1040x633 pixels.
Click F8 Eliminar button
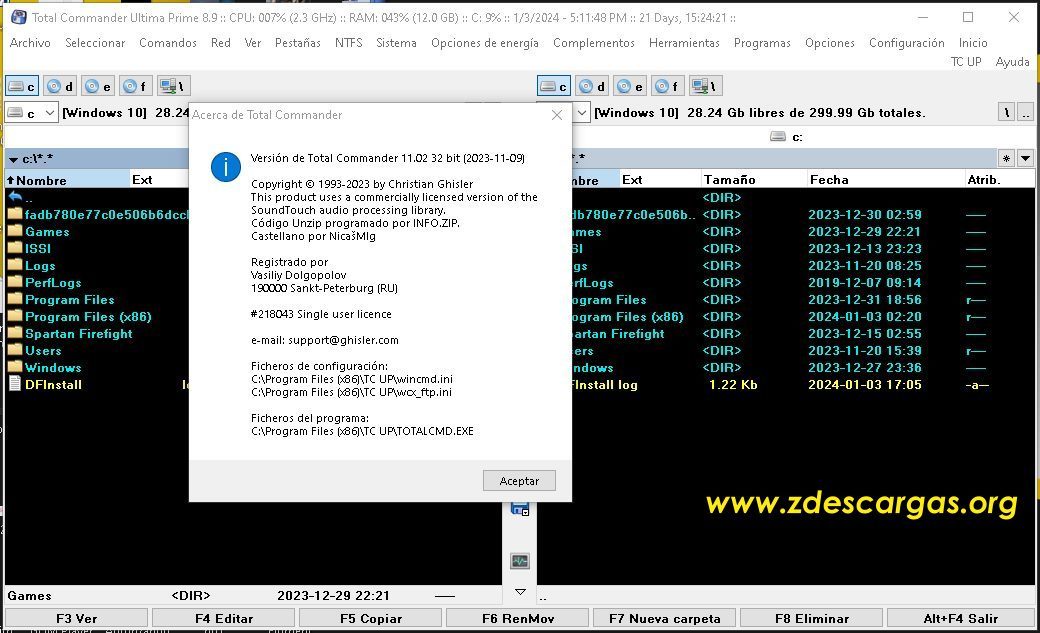[x=812, y=618]
